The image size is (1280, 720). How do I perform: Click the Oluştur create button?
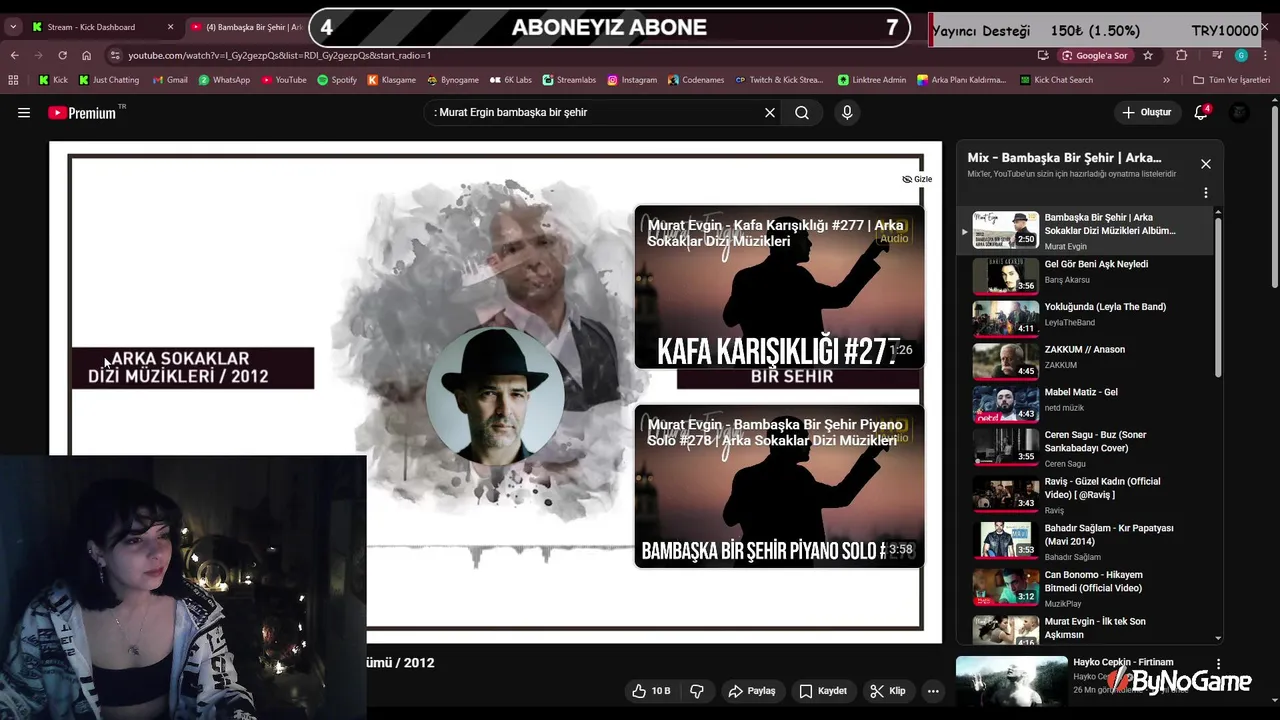[1146, 113]
